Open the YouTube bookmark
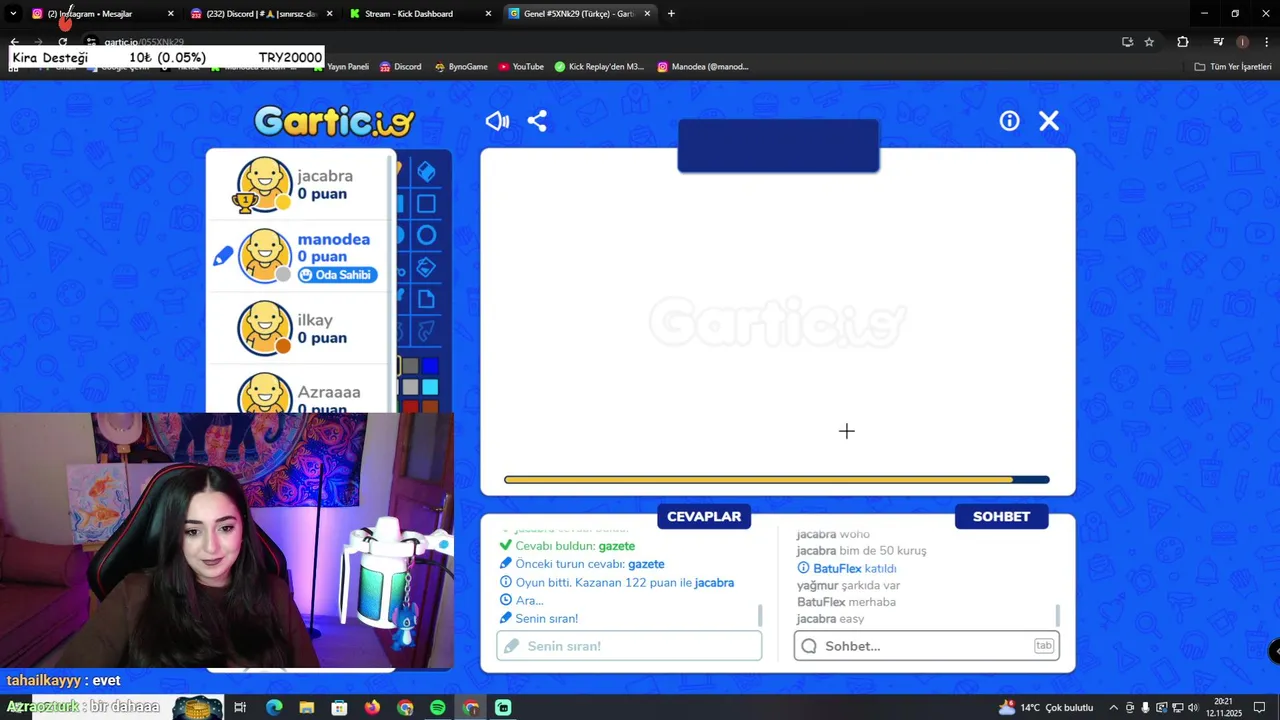The width and height of the screenshot is (1280, 720). (x=521, y=67)
